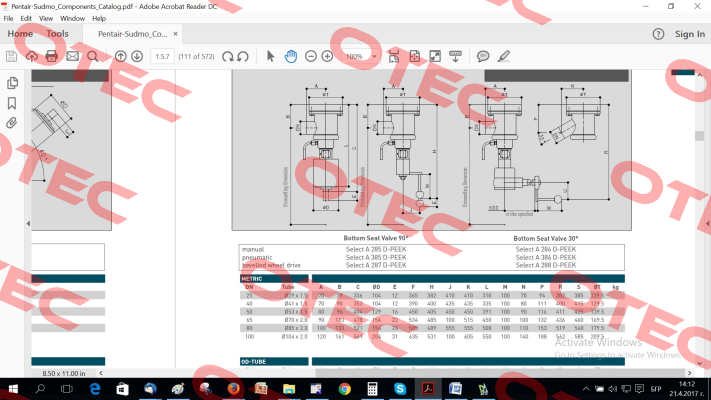The image size is (711, 400).
Task: Open Firefox from the taskbar
Action: pos(233,389)
